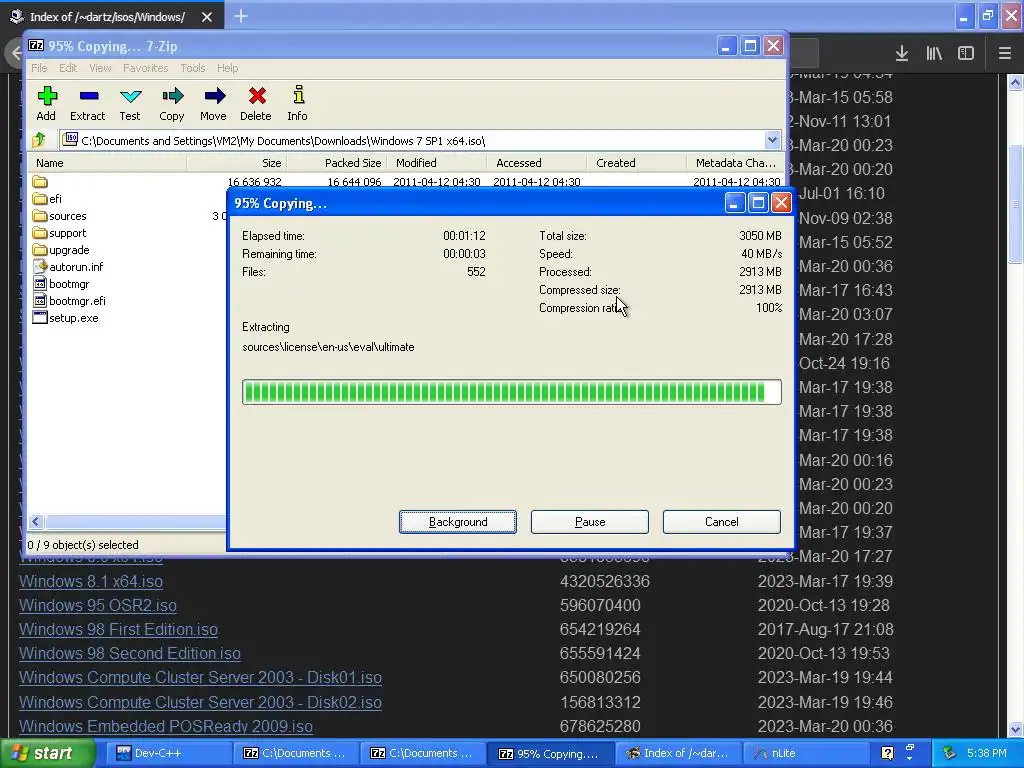Open Windows 98 Second Edition.iso link
Viewport: 1024px width, 768px height.
[130, 654]
